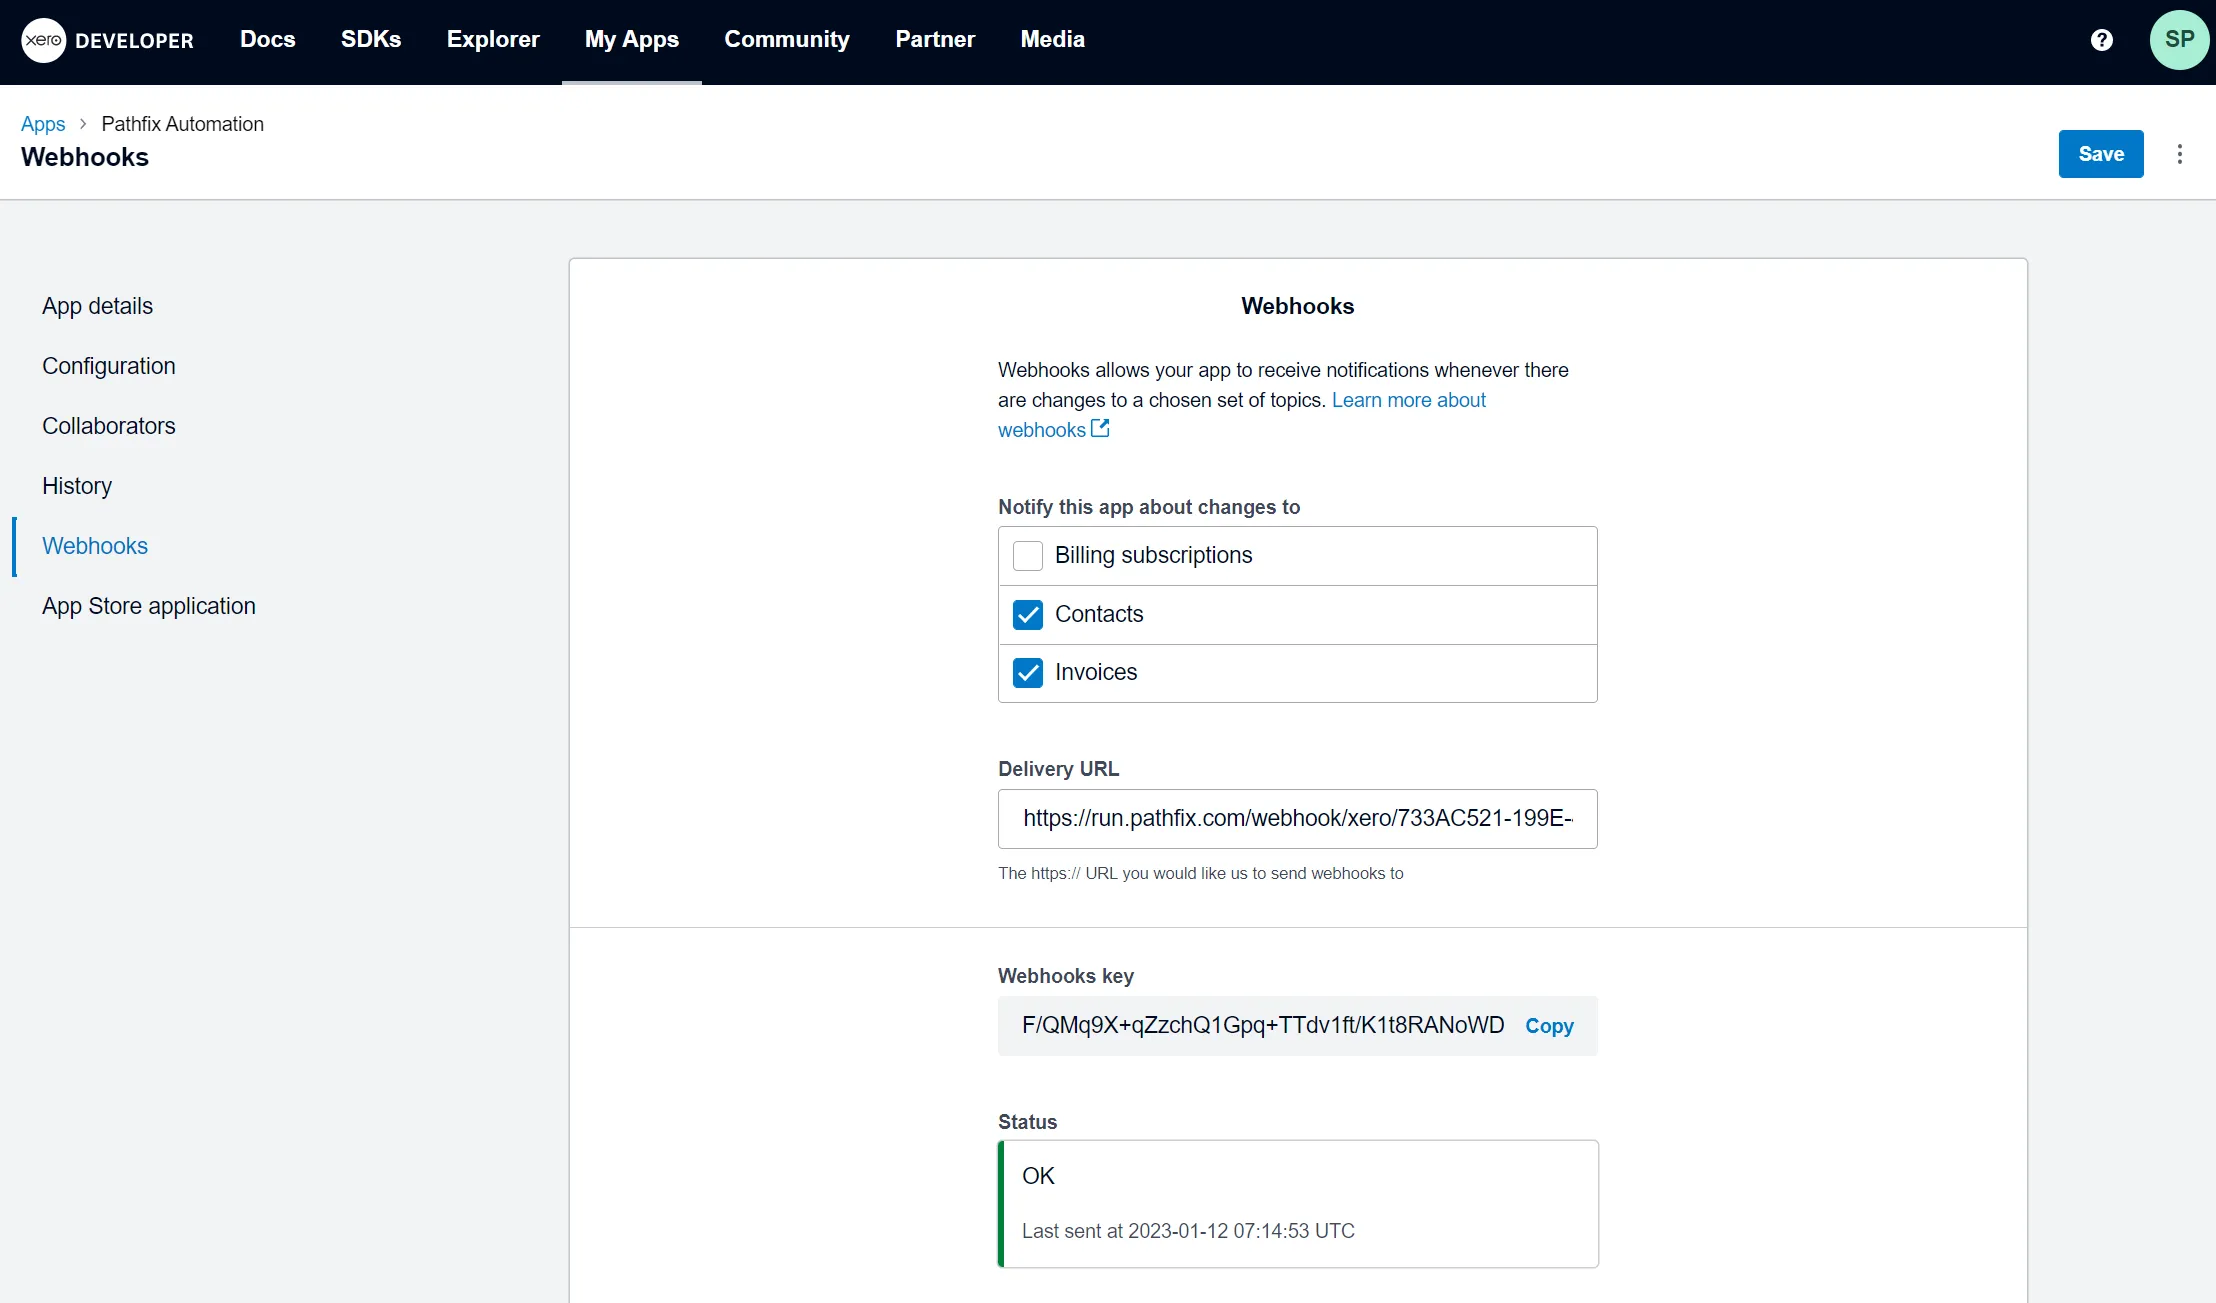The width and height of the screenshot is (2216, 1303).
Task: Open Collaborators in the sidebar
Action: coord(108,426)
